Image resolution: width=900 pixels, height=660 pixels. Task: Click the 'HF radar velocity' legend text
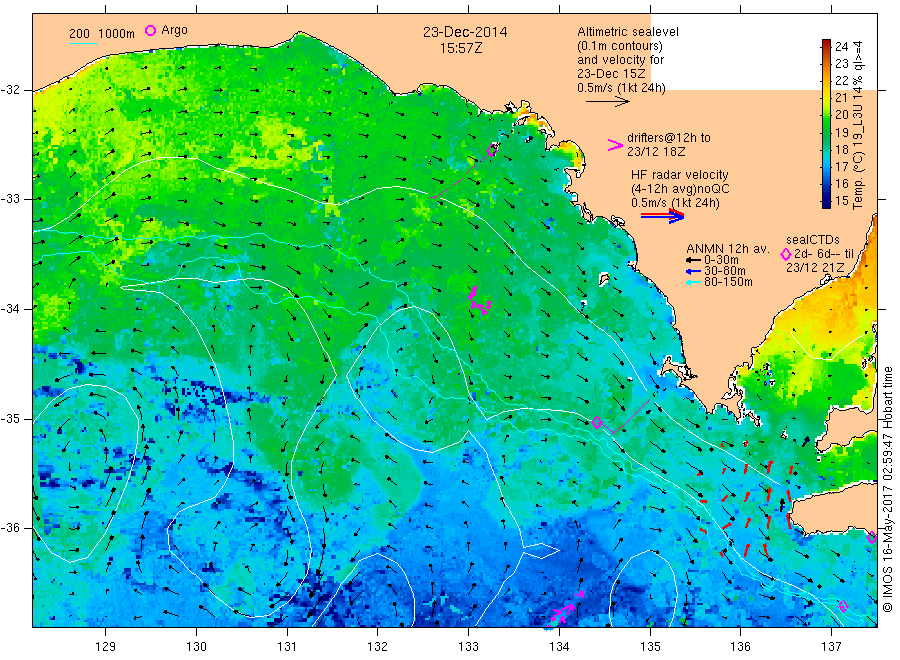click(x=680, y=174)
